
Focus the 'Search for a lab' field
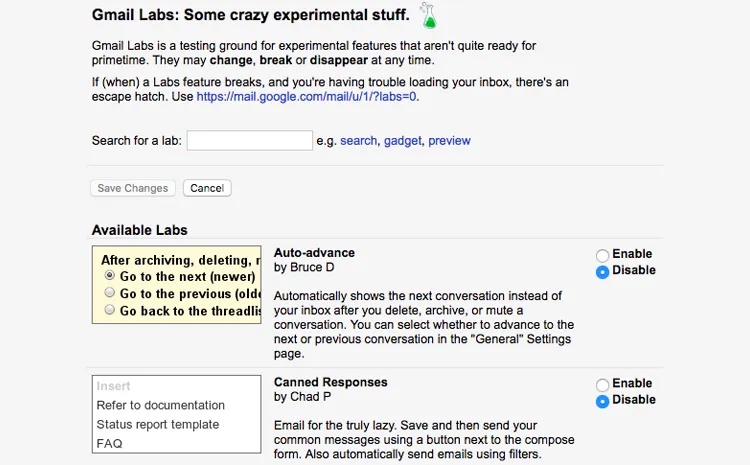pos(250,141)
